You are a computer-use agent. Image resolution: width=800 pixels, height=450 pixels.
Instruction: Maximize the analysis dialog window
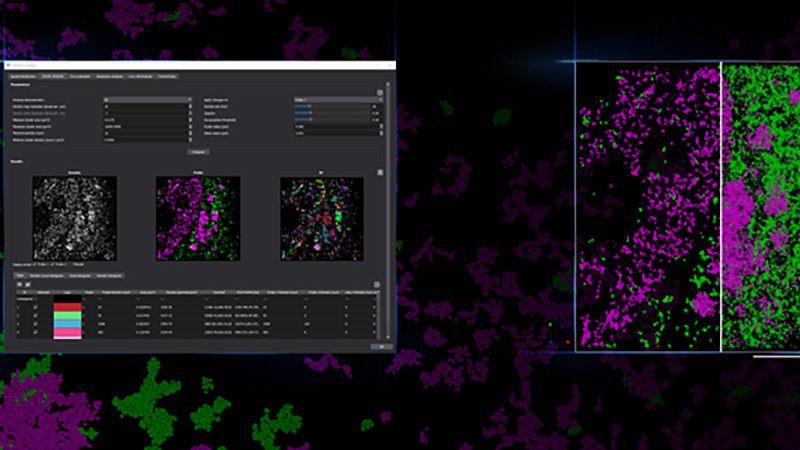tap(378, 66)
